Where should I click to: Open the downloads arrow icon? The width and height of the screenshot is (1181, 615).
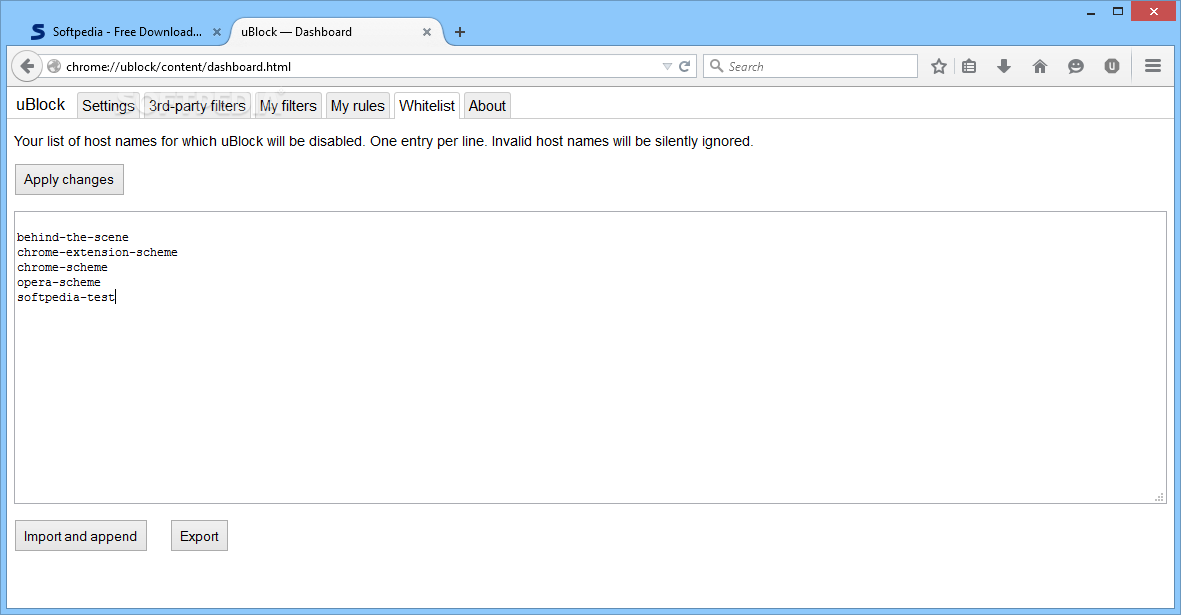pos(1004,66)
